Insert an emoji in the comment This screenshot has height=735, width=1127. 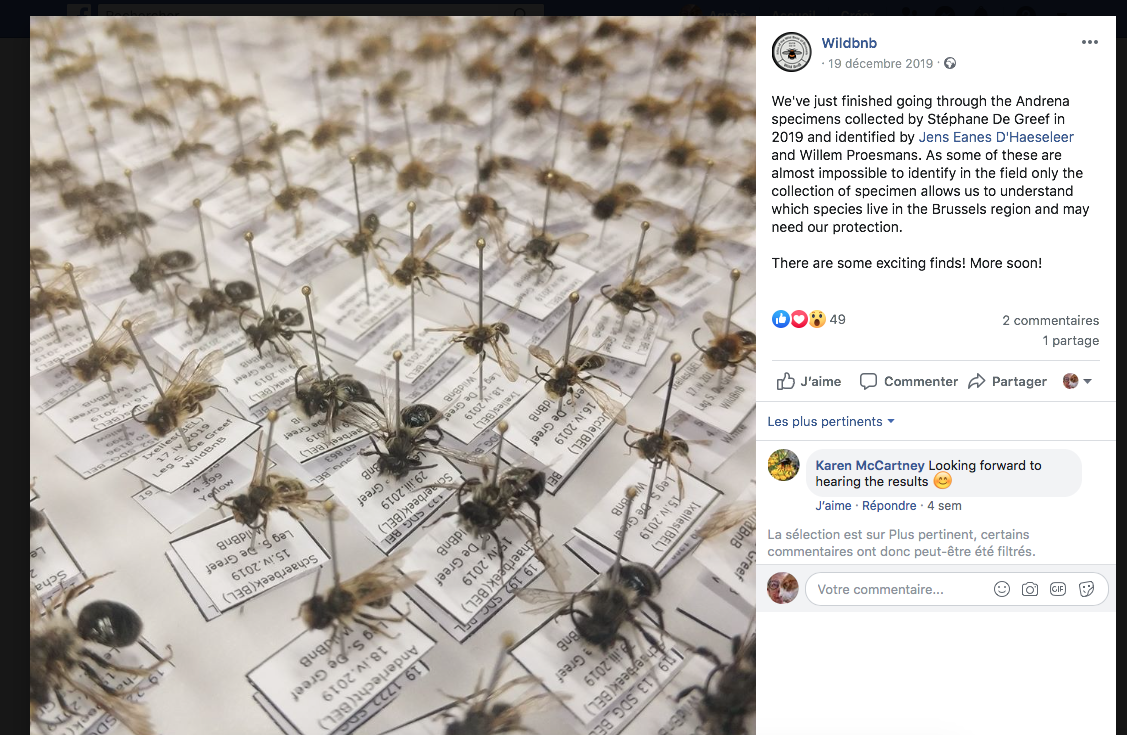[1001, 589]
